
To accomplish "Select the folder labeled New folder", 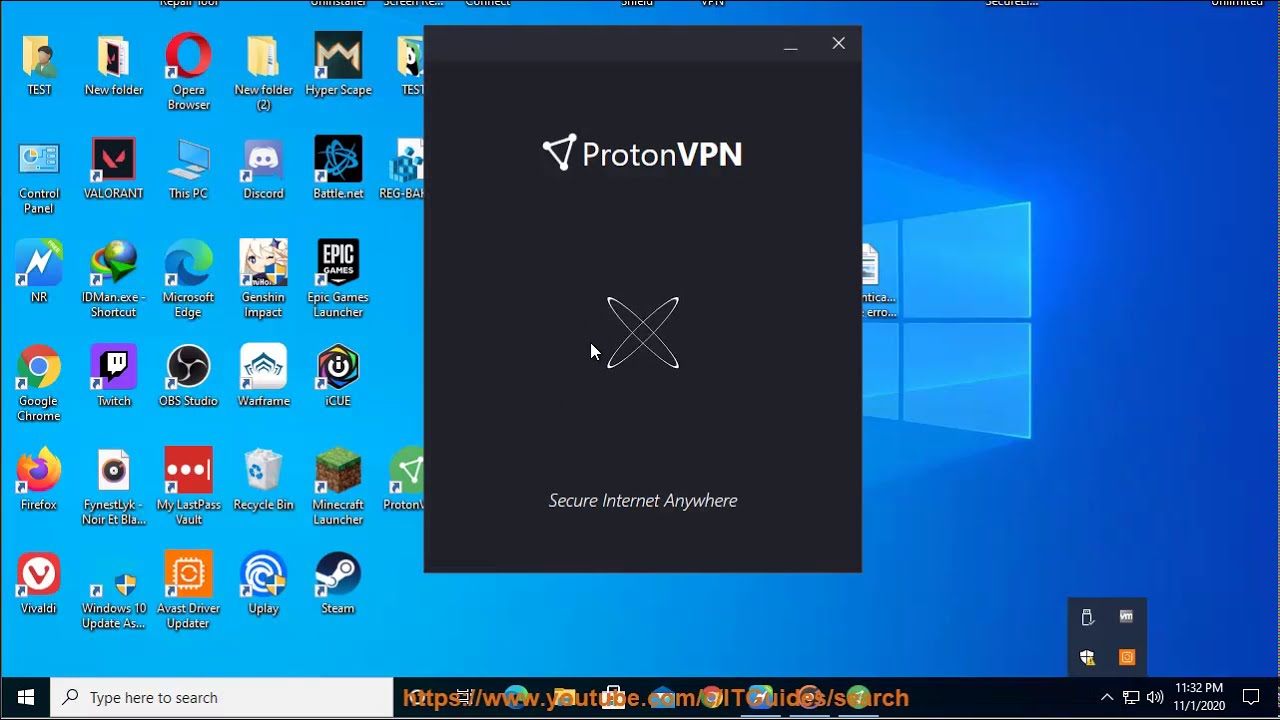I will point(113,64).
